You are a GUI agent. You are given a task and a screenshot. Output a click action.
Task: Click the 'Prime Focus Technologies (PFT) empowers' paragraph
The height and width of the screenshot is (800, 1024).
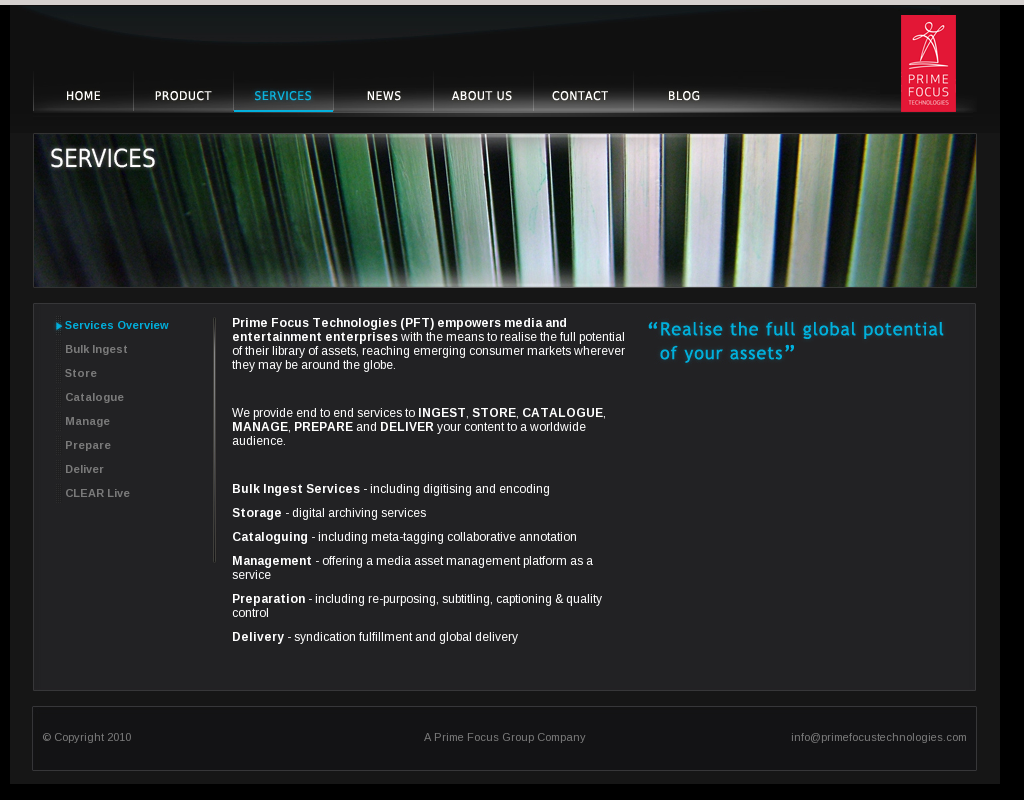(428, 344)
